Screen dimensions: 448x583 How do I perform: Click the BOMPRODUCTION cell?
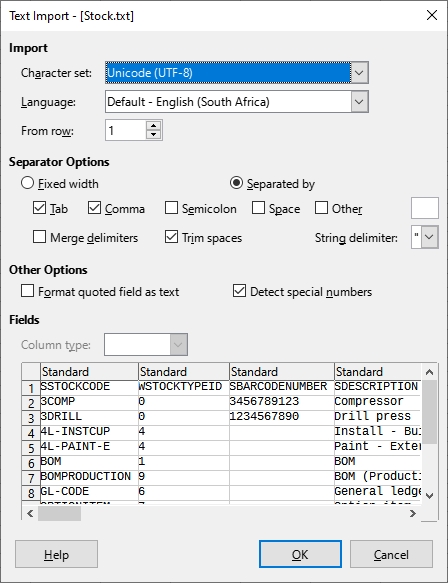89,477
